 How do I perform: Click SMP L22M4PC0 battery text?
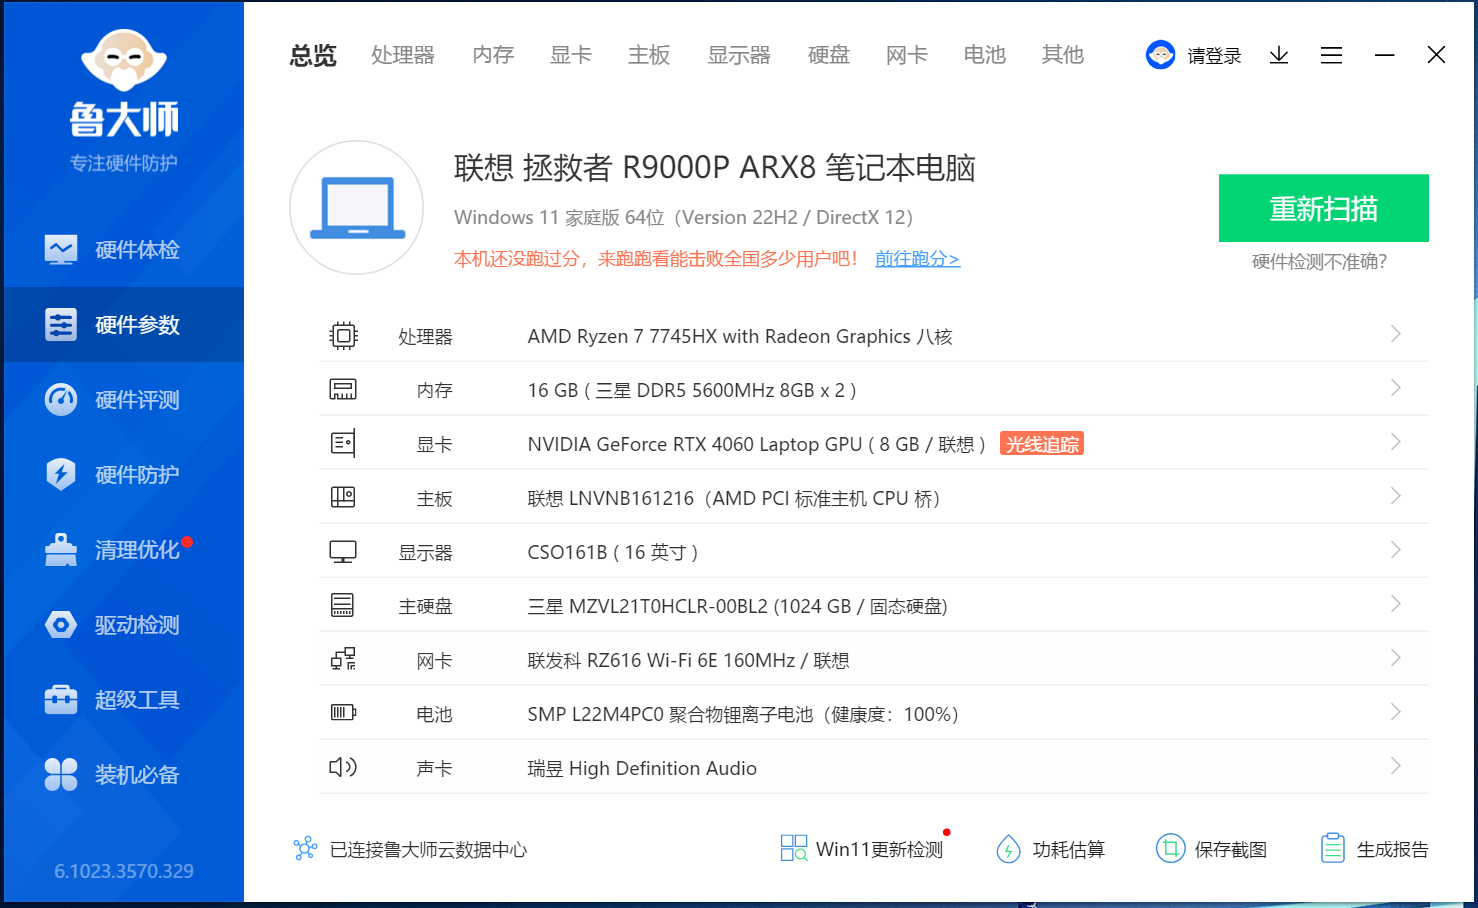coord(743,715)
